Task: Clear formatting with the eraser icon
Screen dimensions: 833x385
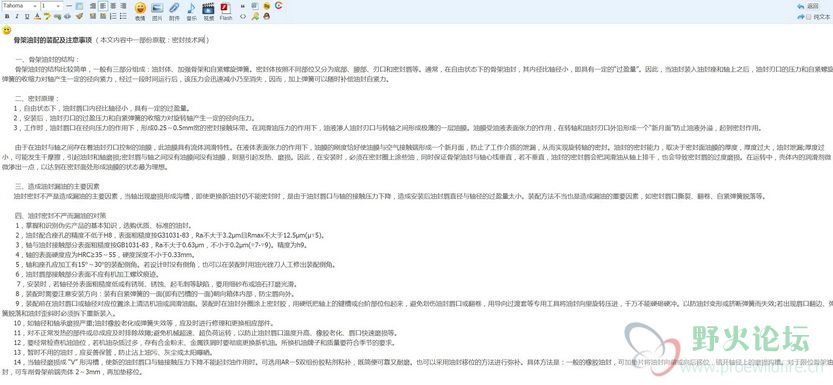Action: 79,16
